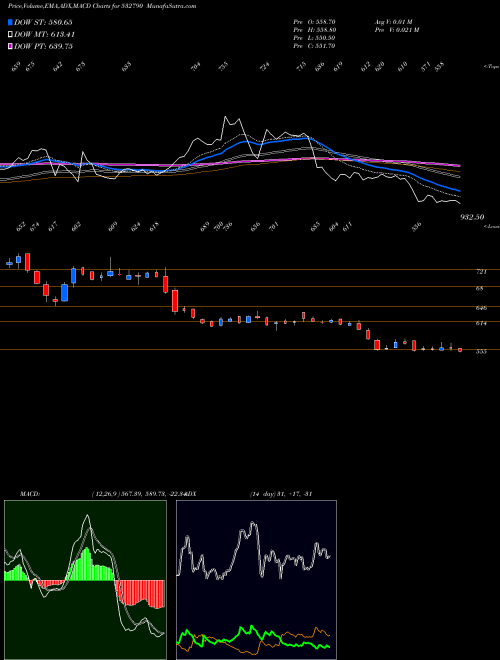Click the last red candle at far right
Viewport: 500px width, 660px height.
tap(460, 350)
